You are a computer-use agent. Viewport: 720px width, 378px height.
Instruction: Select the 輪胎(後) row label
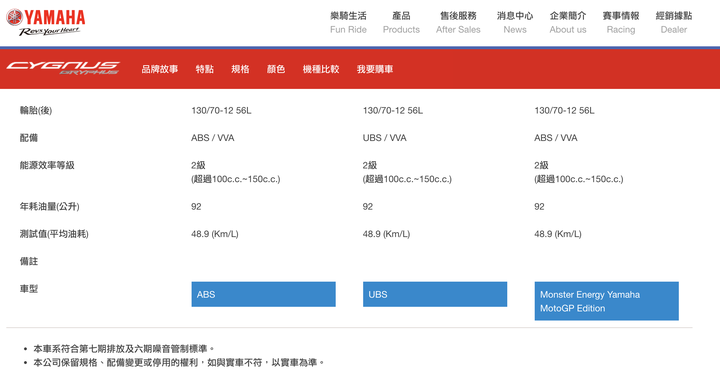36,111
